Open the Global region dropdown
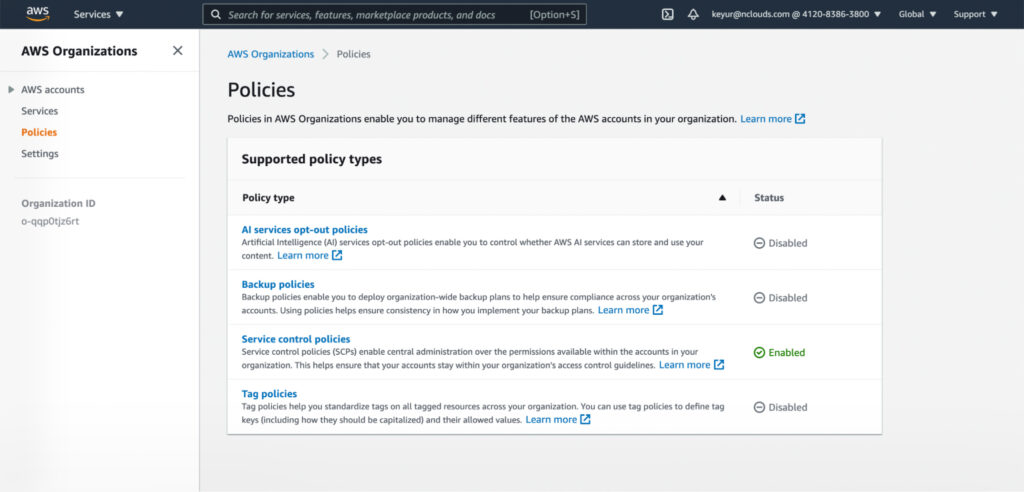Image resolution: width=1024 pixels, height=492 pixels. coord(918,14)
